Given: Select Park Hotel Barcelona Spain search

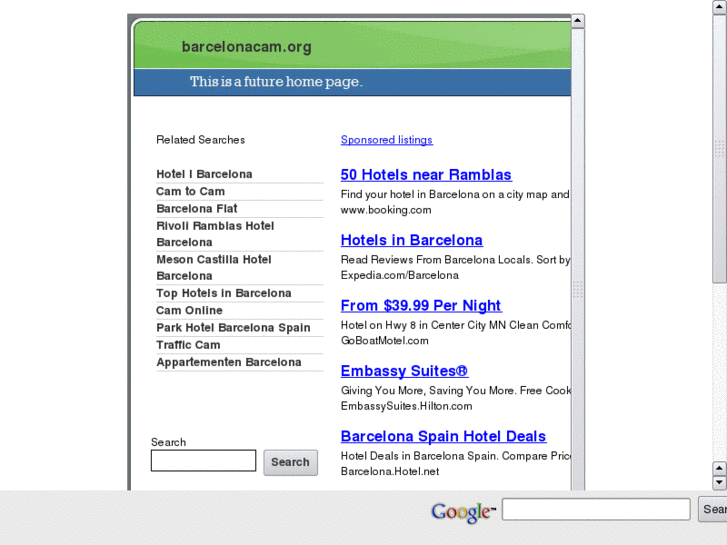Looking at the screenshot, I should 233,327.
